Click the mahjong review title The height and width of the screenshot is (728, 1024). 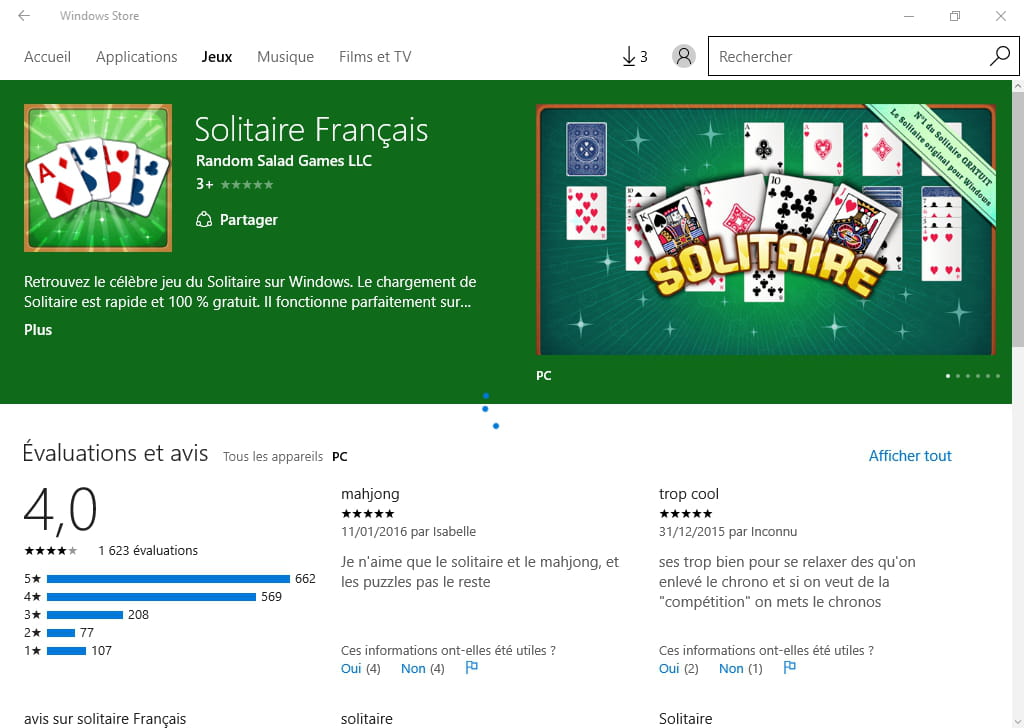coord(370,494)
